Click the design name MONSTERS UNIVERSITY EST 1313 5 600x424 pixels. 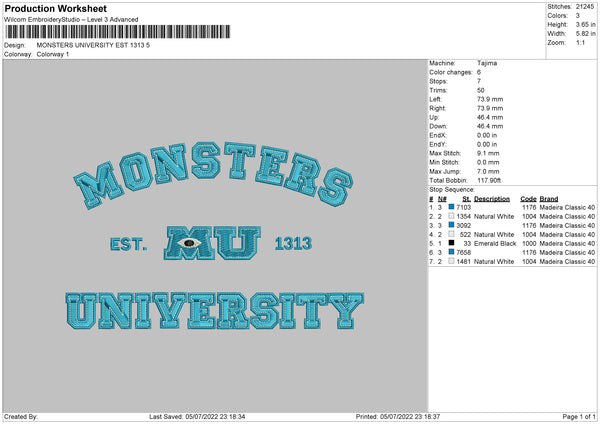point(93,45)
